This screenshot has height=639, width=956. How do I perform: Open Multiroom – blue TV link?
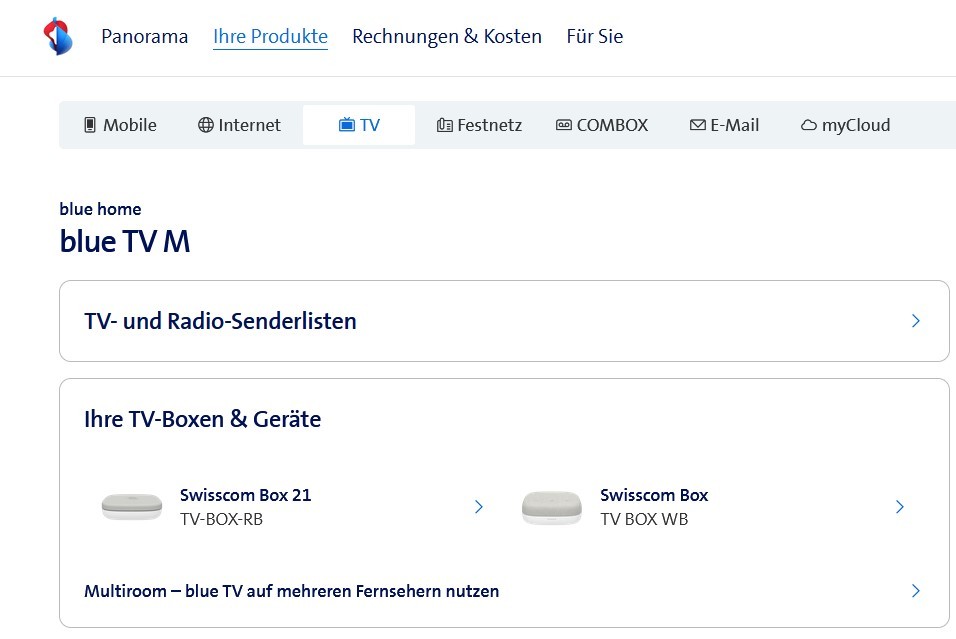(291, 591)
